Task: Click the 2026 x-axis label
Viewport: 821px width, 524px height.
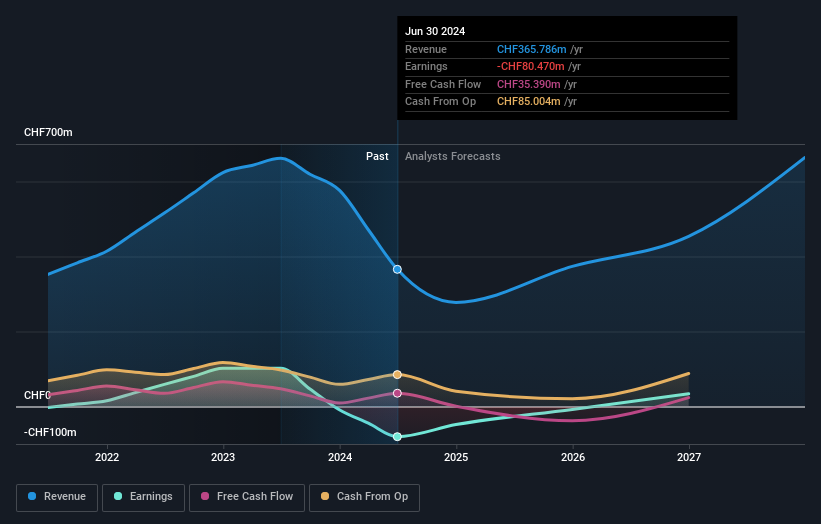Action: [x=573, y=457]
